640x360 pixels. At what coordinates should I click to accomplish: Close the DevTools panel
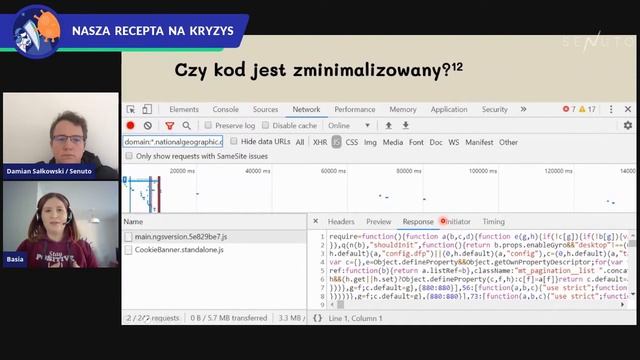(x=628, y=109)
